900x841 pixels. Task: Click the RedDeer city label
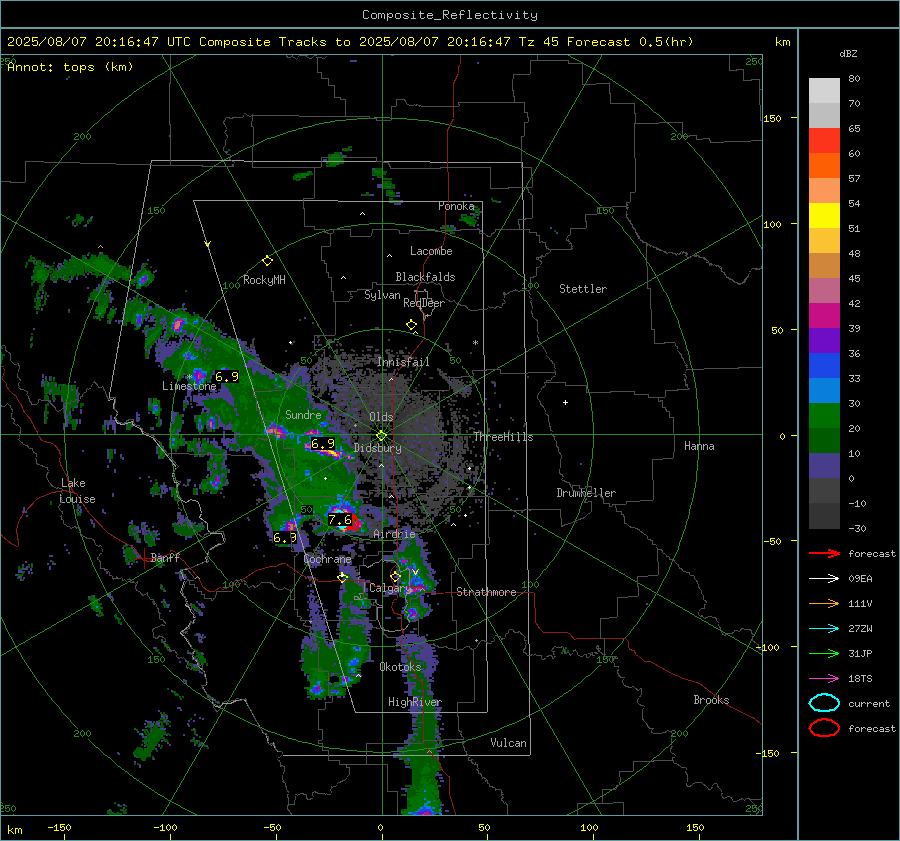[424, 303]
